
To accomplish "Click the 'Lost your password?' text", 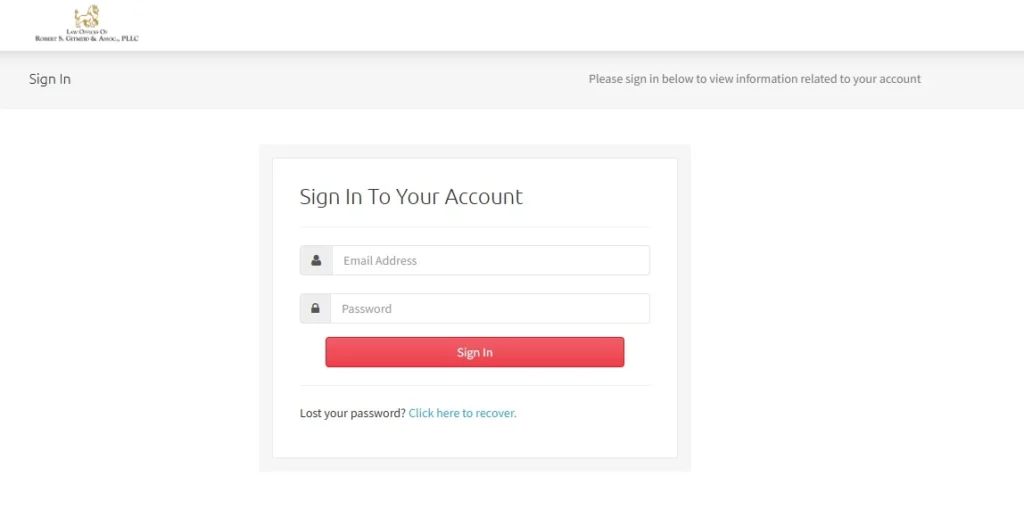I will pyautogui.click(x=353, y=413).
